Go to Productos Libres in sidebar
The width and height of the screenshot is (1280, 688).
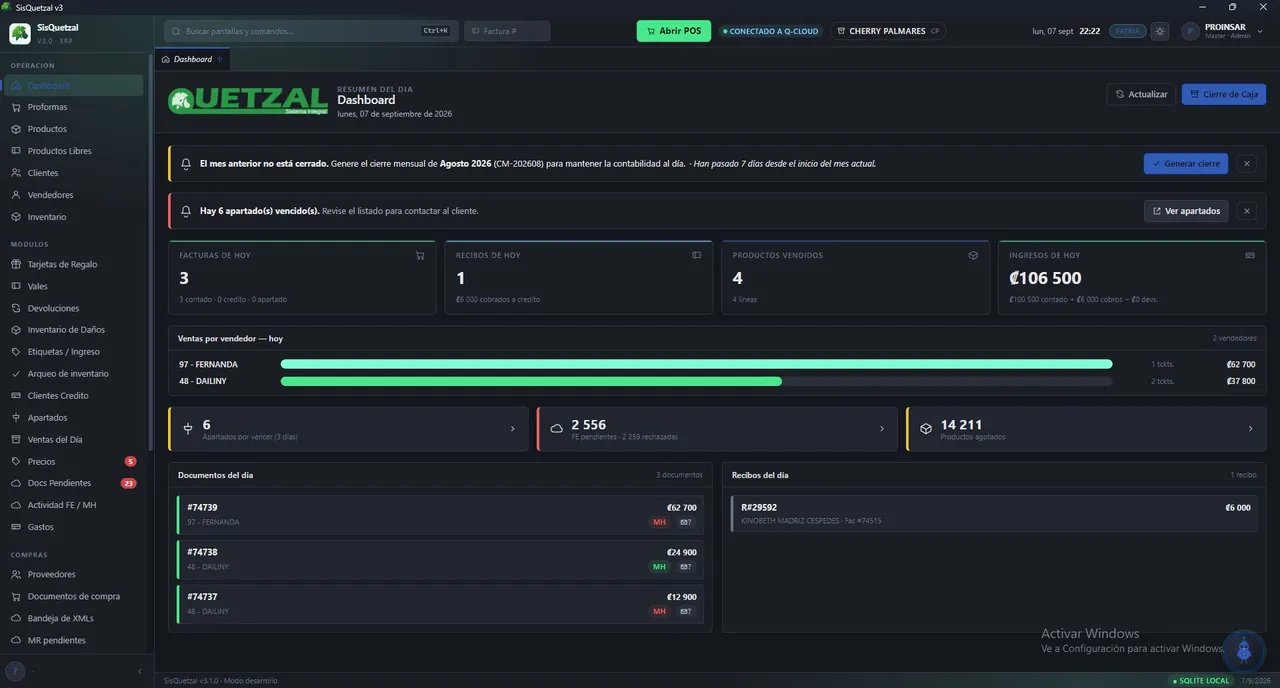74,151
